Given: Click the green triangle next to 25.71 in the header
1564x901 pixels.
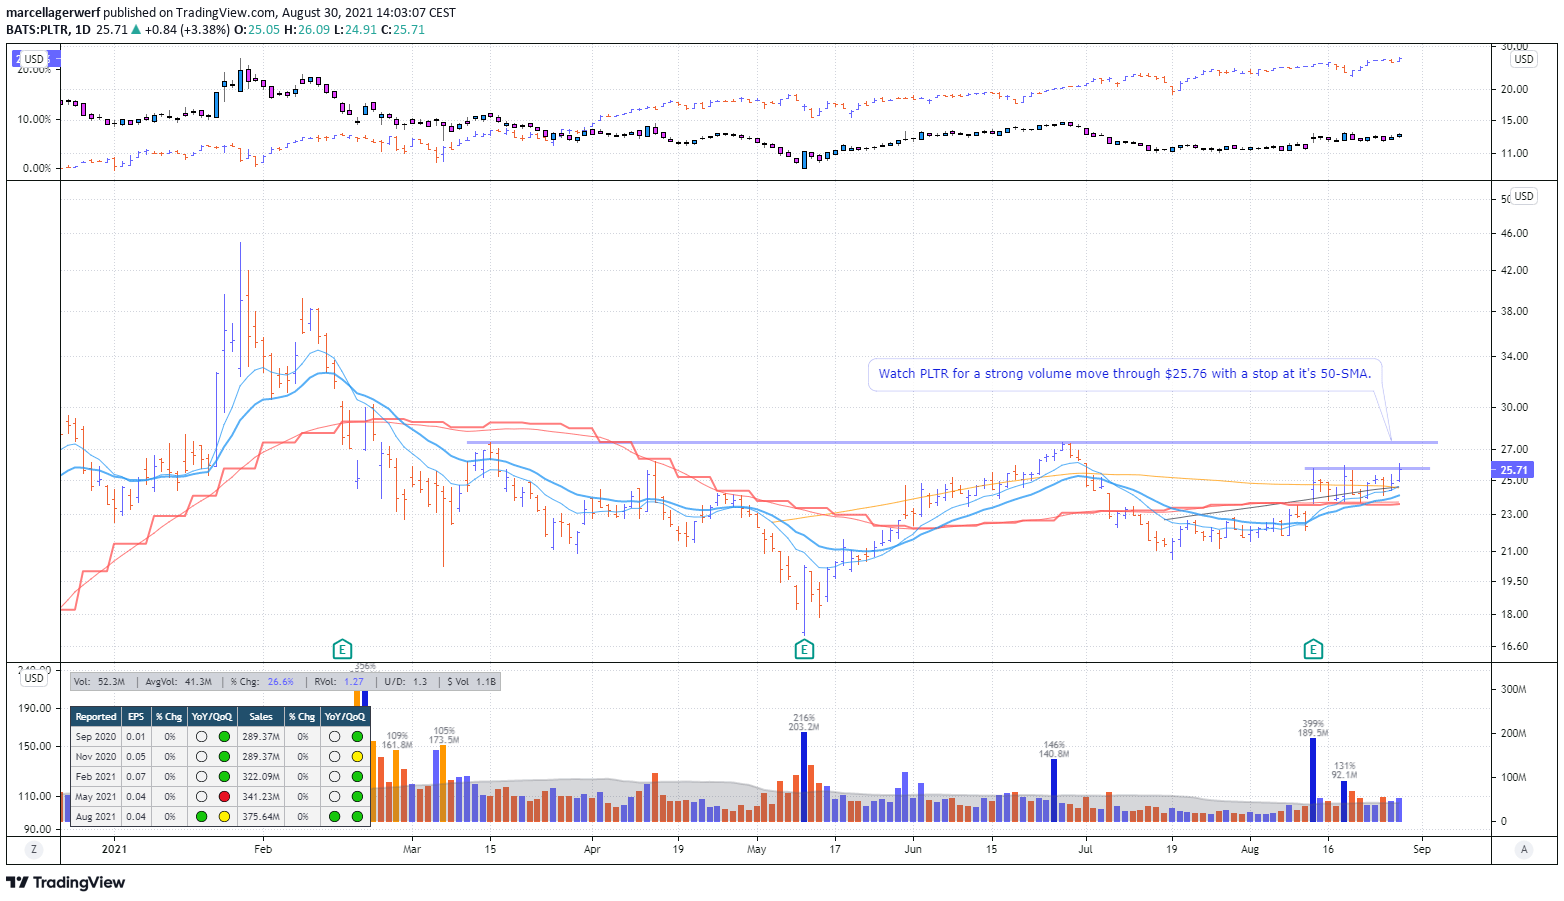Looking at the screenshot, I should pos(136,30).
